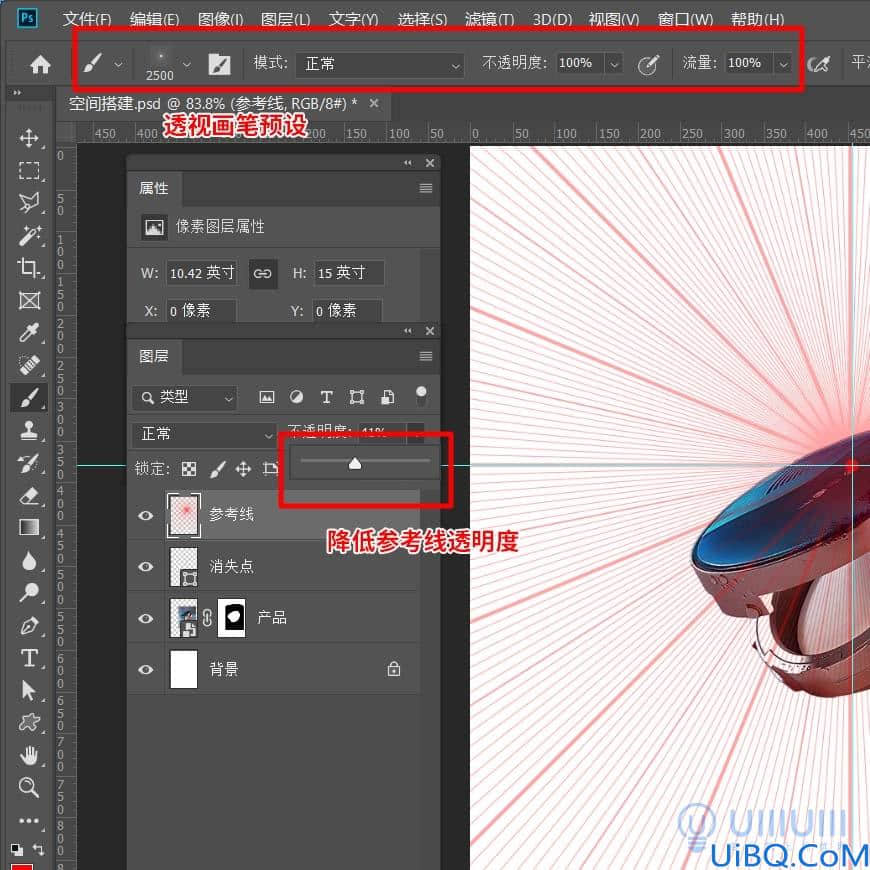The width and height of the screenshot is (870, 870).
Task: Toggle lock transparent pixels
Action: 189,469
